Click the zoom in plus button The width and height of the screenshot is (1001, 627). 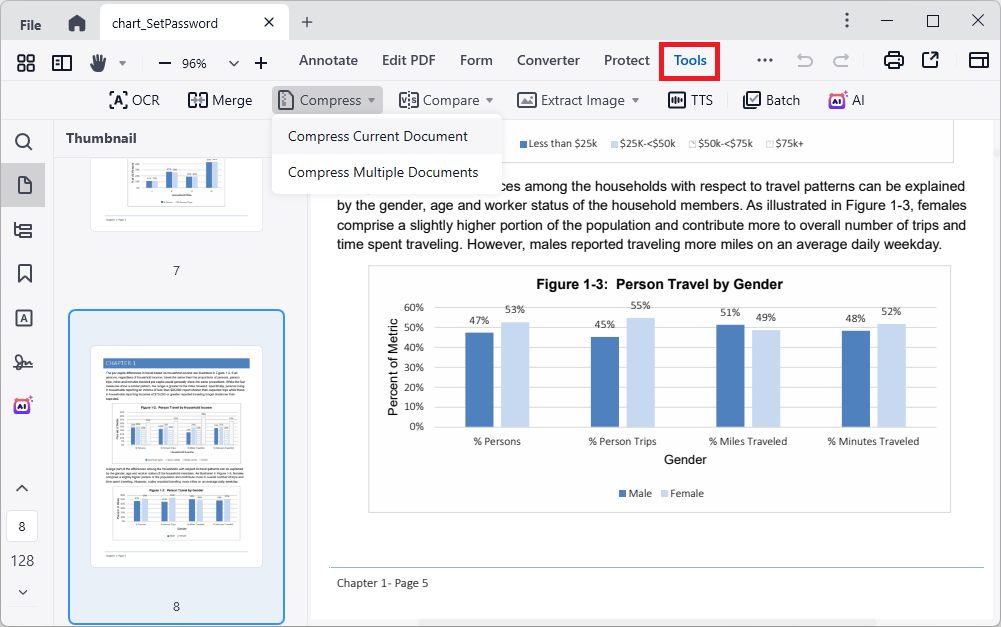tap(261, 63)
